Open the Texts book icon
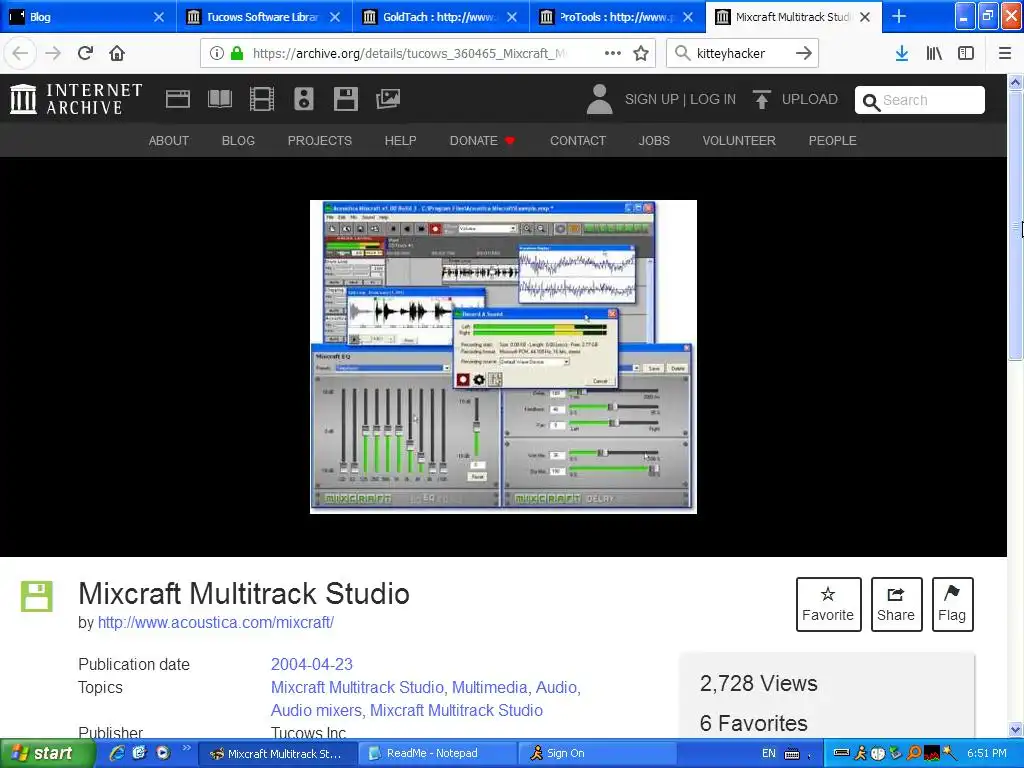Image resolution: width=1024 pixels, height=768 pixels. pos(219,99)
